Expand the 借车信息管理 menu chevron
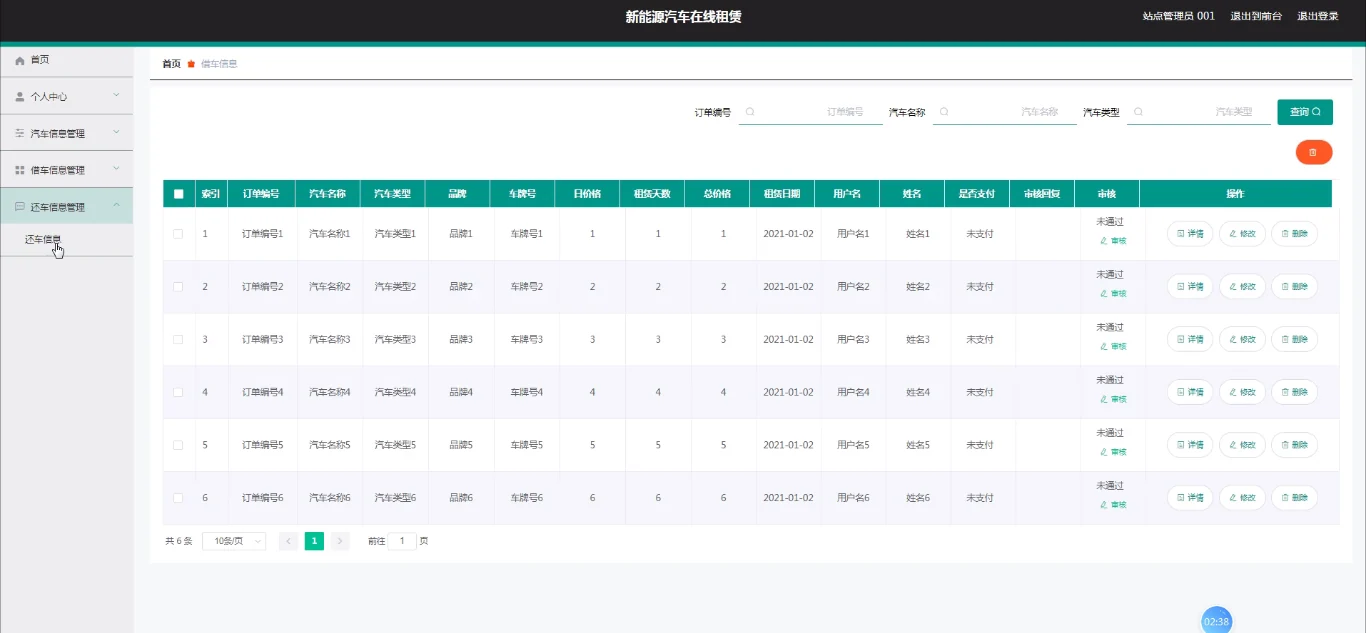Screen dimensions: 1366x633 click(116, 169)
